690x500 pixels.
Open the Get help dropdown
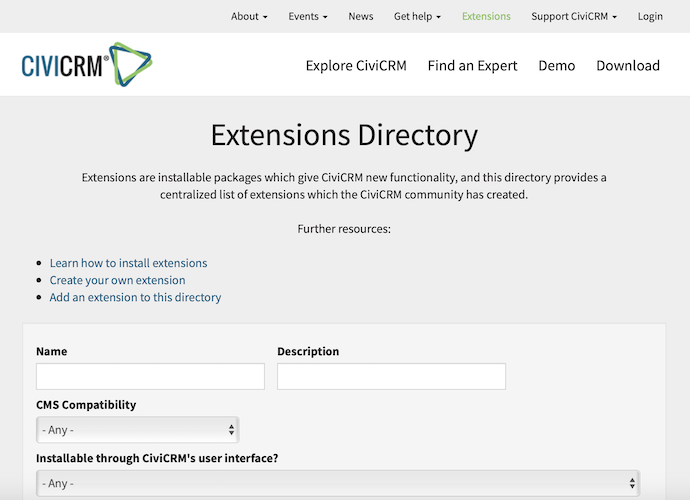tap(417, 16)
